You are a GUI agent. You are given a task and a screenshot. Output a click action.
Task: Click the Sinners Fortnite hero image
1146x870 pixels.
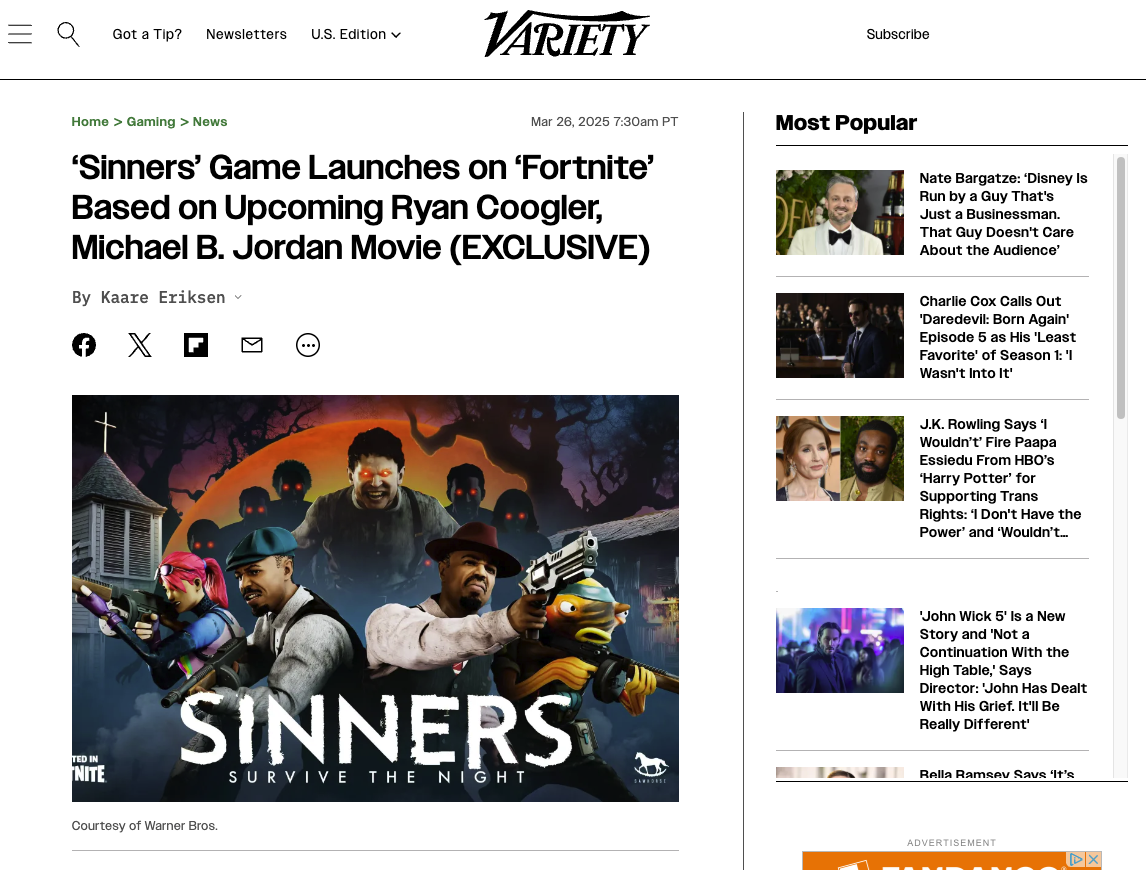375,598
